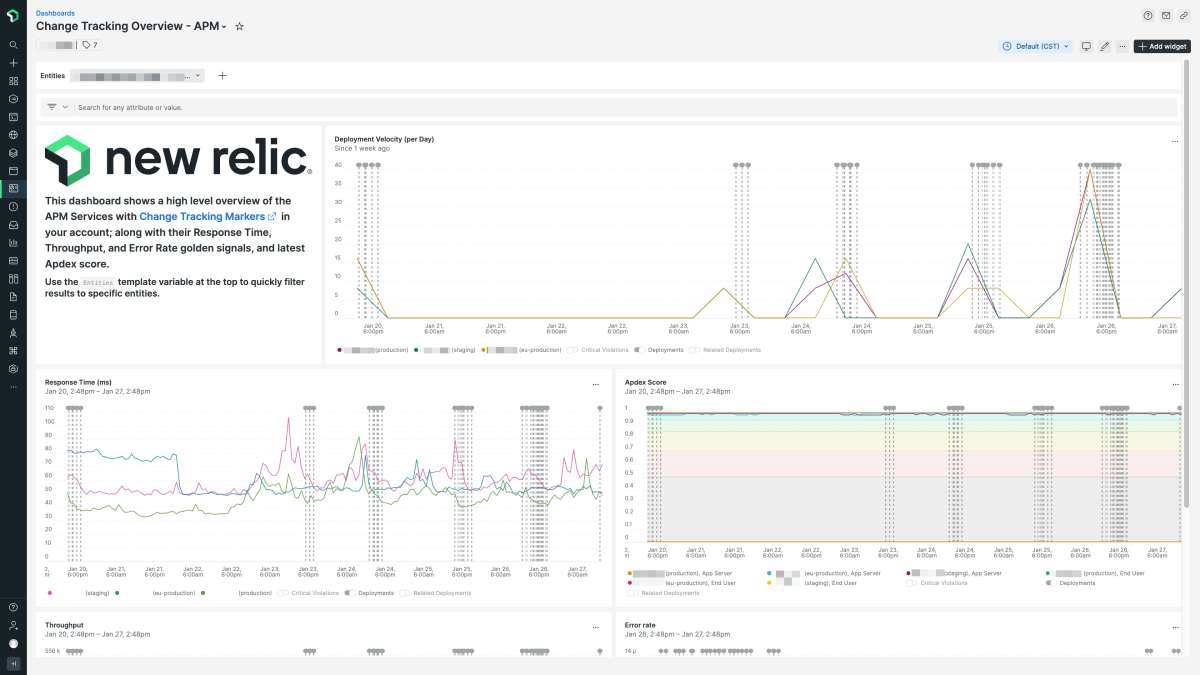Open the envelope feedback icon in the header
Screen dimensions: 1200x675
pos(1166,16)
